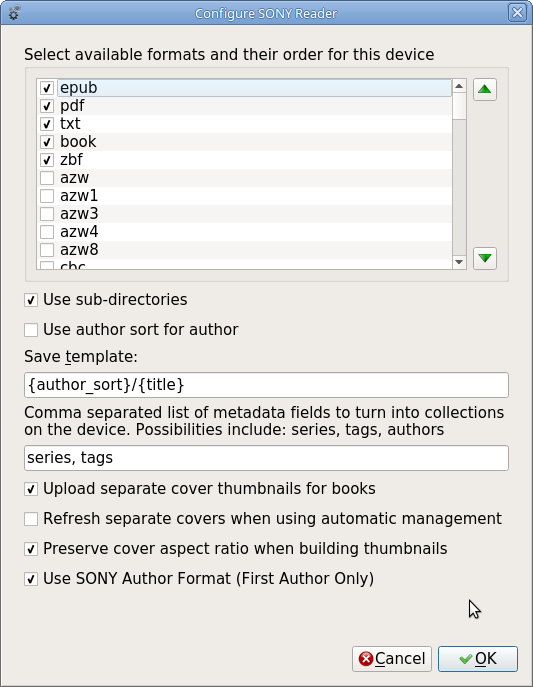Select the azw row in format list

pos(244,178)
